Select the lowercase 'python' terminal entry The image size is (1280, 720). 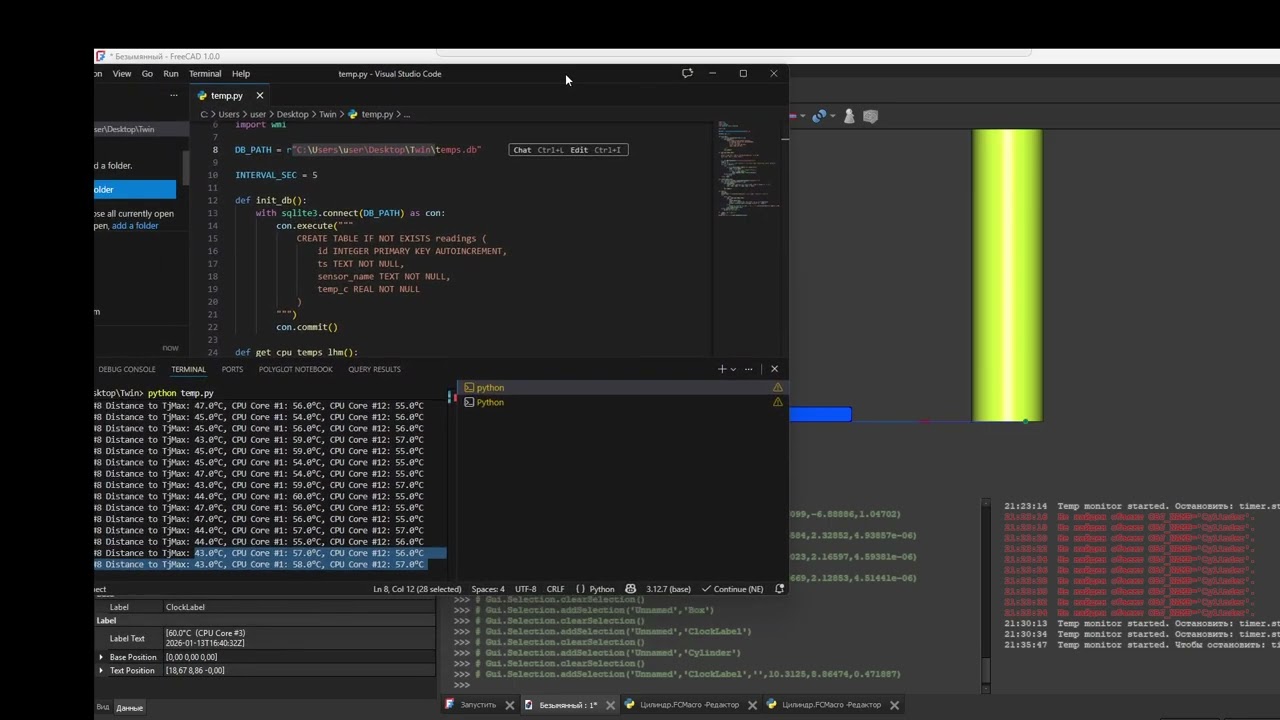[620, 388]
